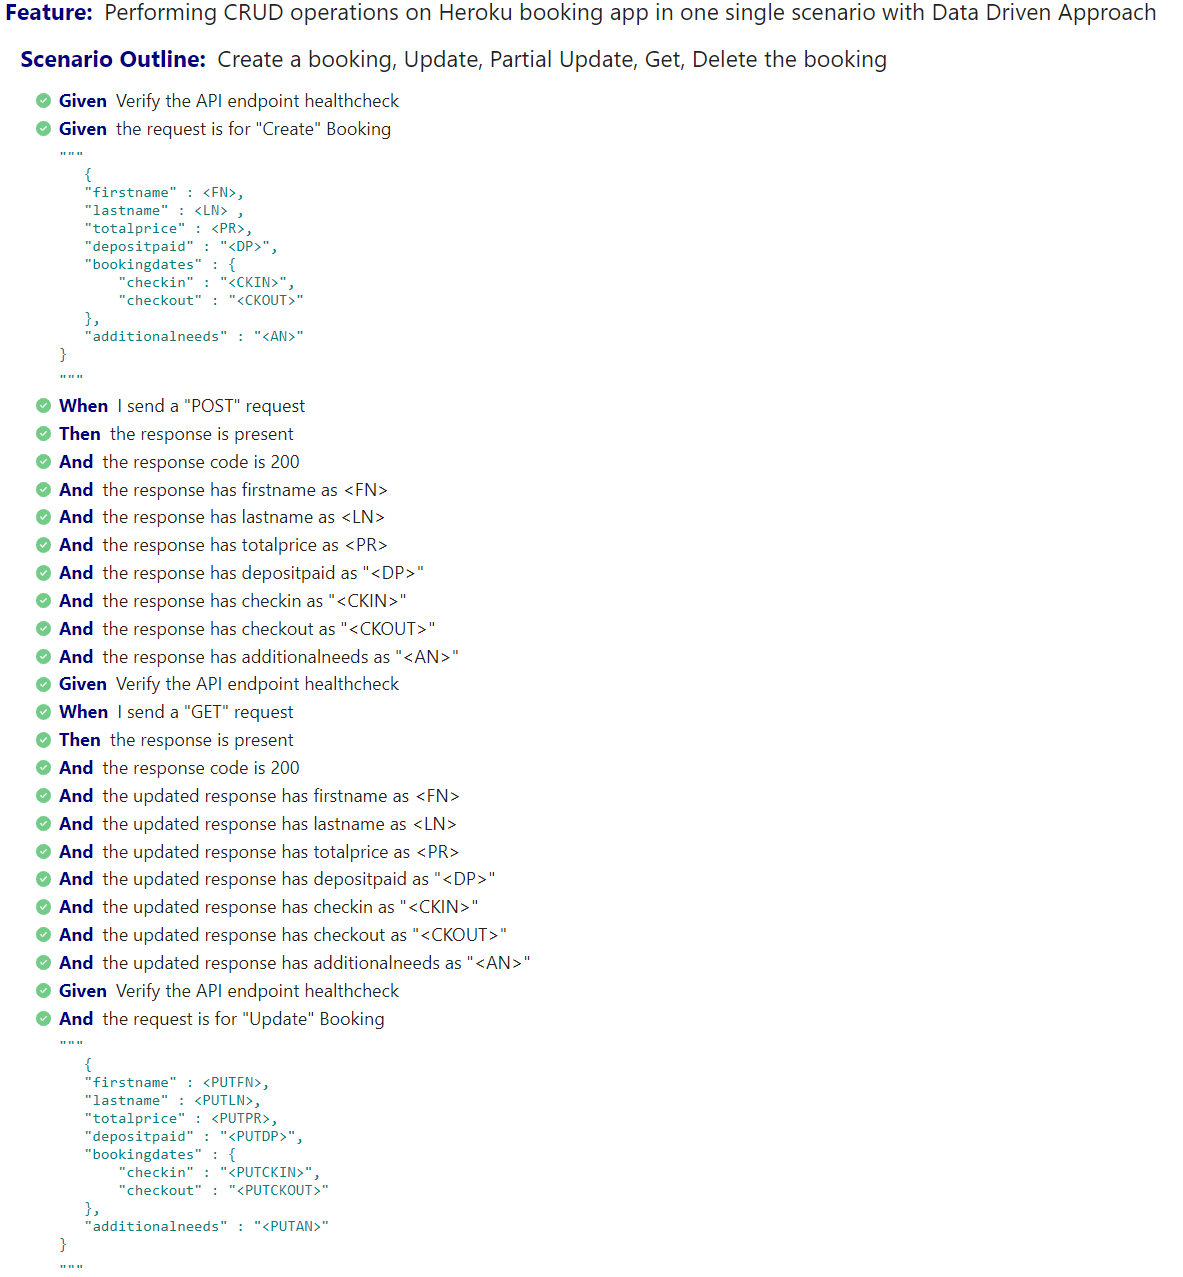Click the JSON line '"depositpaid" : "<DP>",'
The height and width of the screenshot is (1277, 1183).
pyautogui.click(x=181, y=247)
